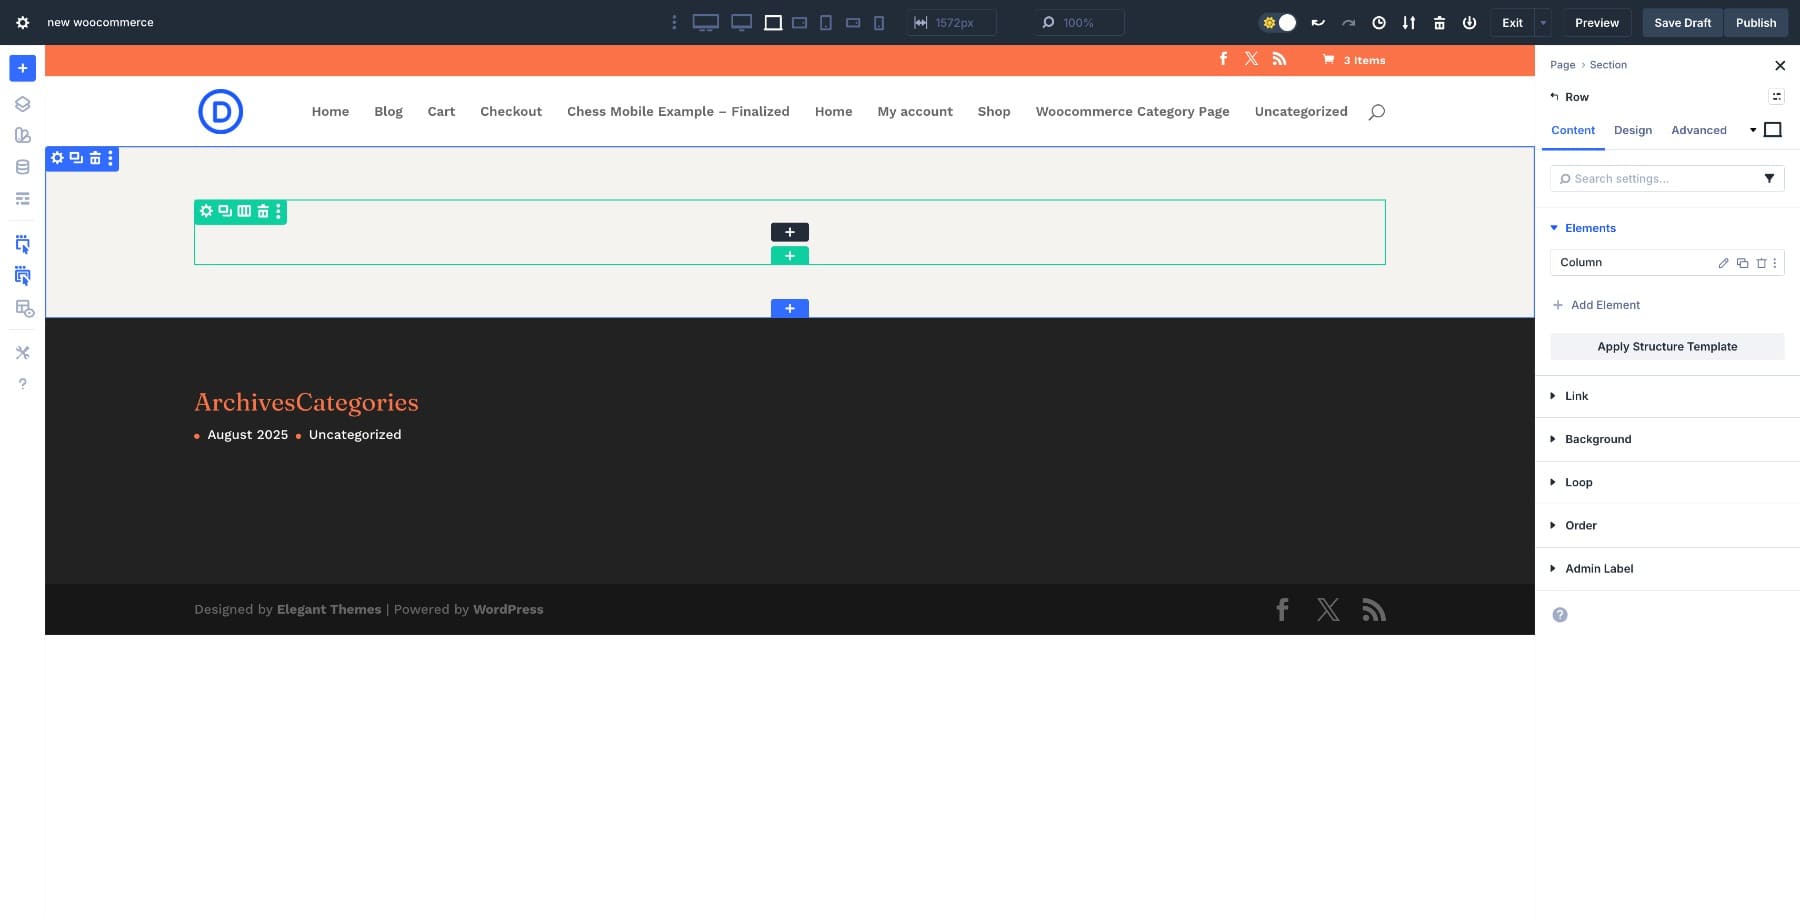This screenshot has height=918, width=1800.
Task: Duplicate the section using blue copy icon
Action: point(76,158)
